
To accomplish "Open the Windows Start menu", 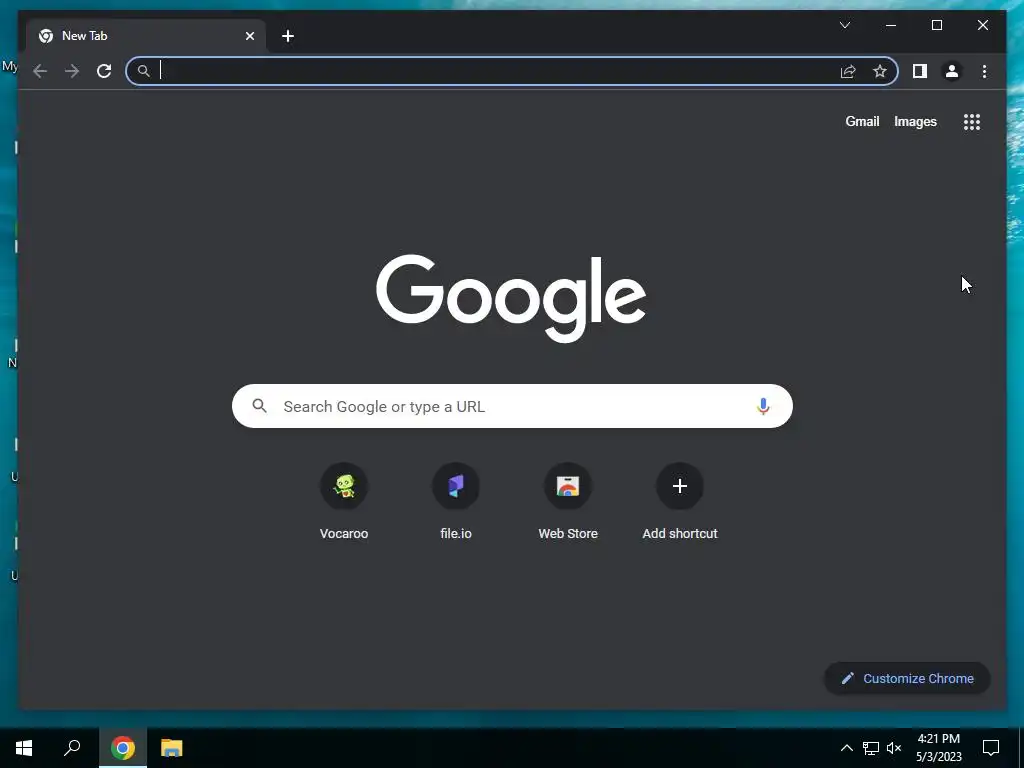I will pos(24,748).
